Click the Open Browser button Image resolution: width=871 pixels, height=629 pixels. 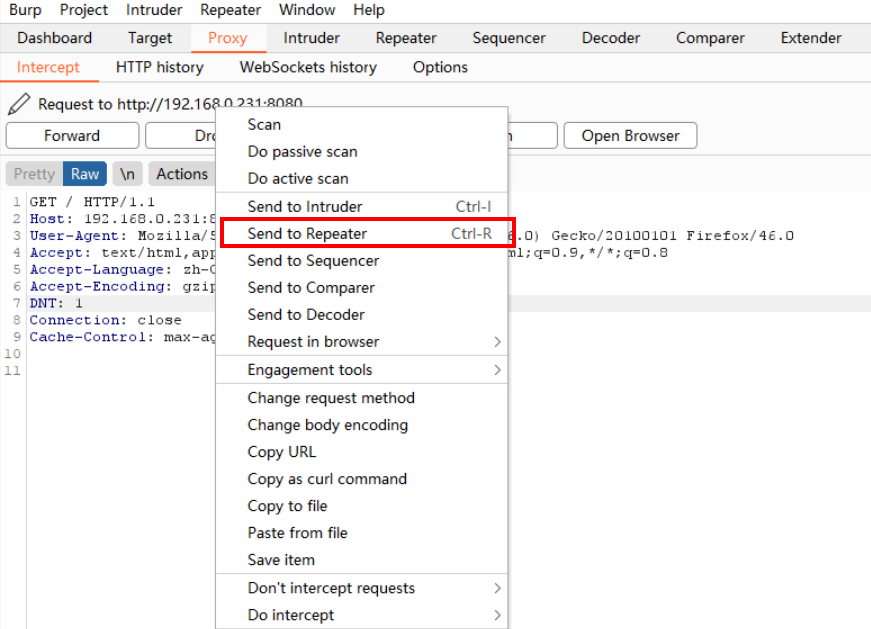[x=630, y=136]
